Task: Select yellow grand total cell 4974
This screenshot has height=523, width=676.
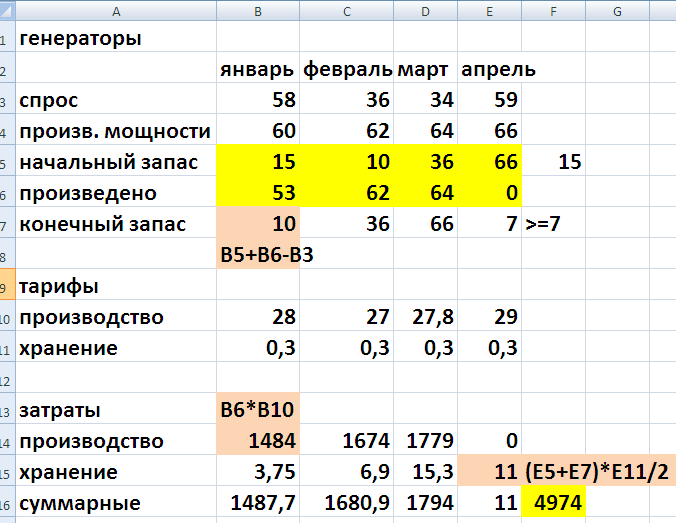Action: tap(554, 503)
